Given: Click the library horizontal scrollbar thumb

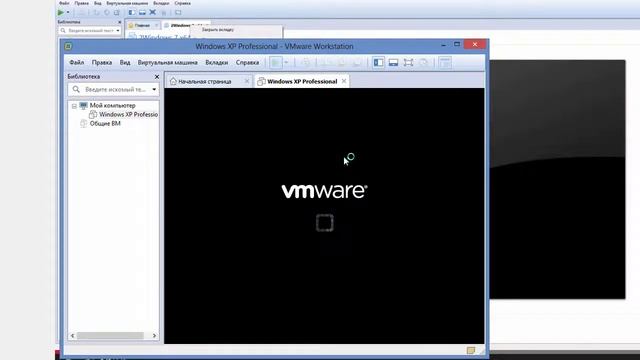Looking at the screenshot, I should point(110,336).
